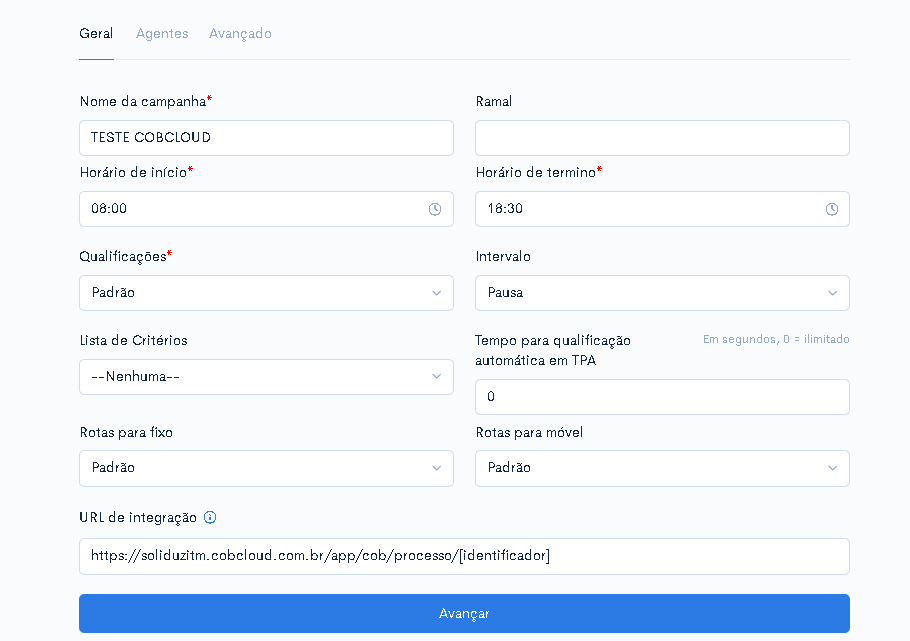Click the Nome da campanha input field
Screen dimensions: 910x641
tap(266, 138)
